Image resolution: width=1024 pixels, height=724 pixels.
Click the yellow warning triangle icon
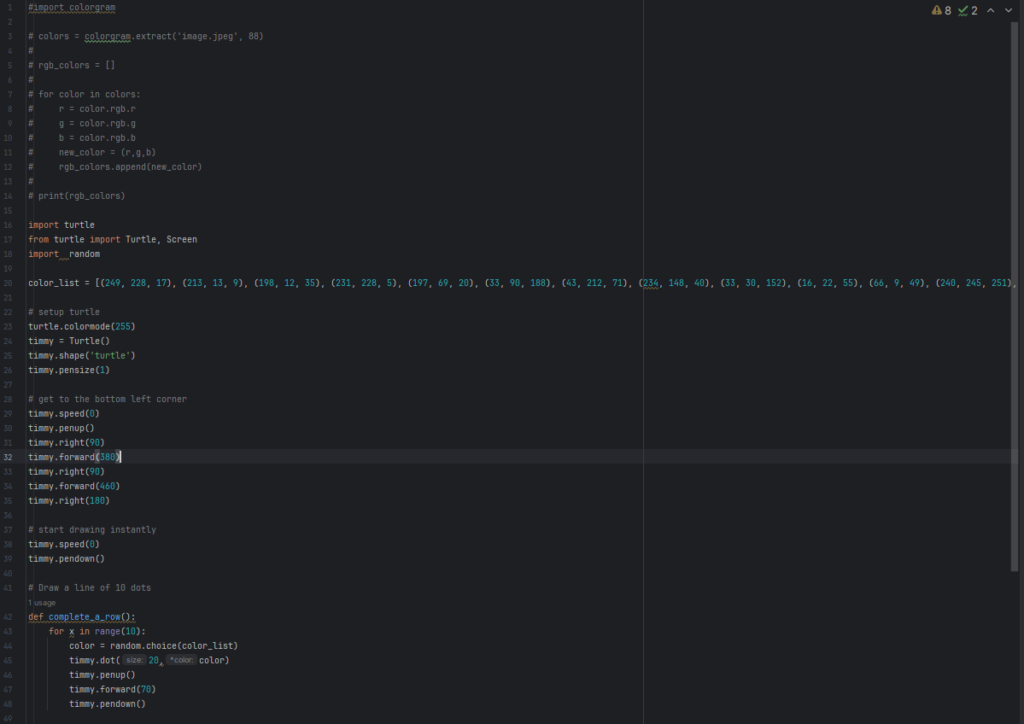coord(936,10)
